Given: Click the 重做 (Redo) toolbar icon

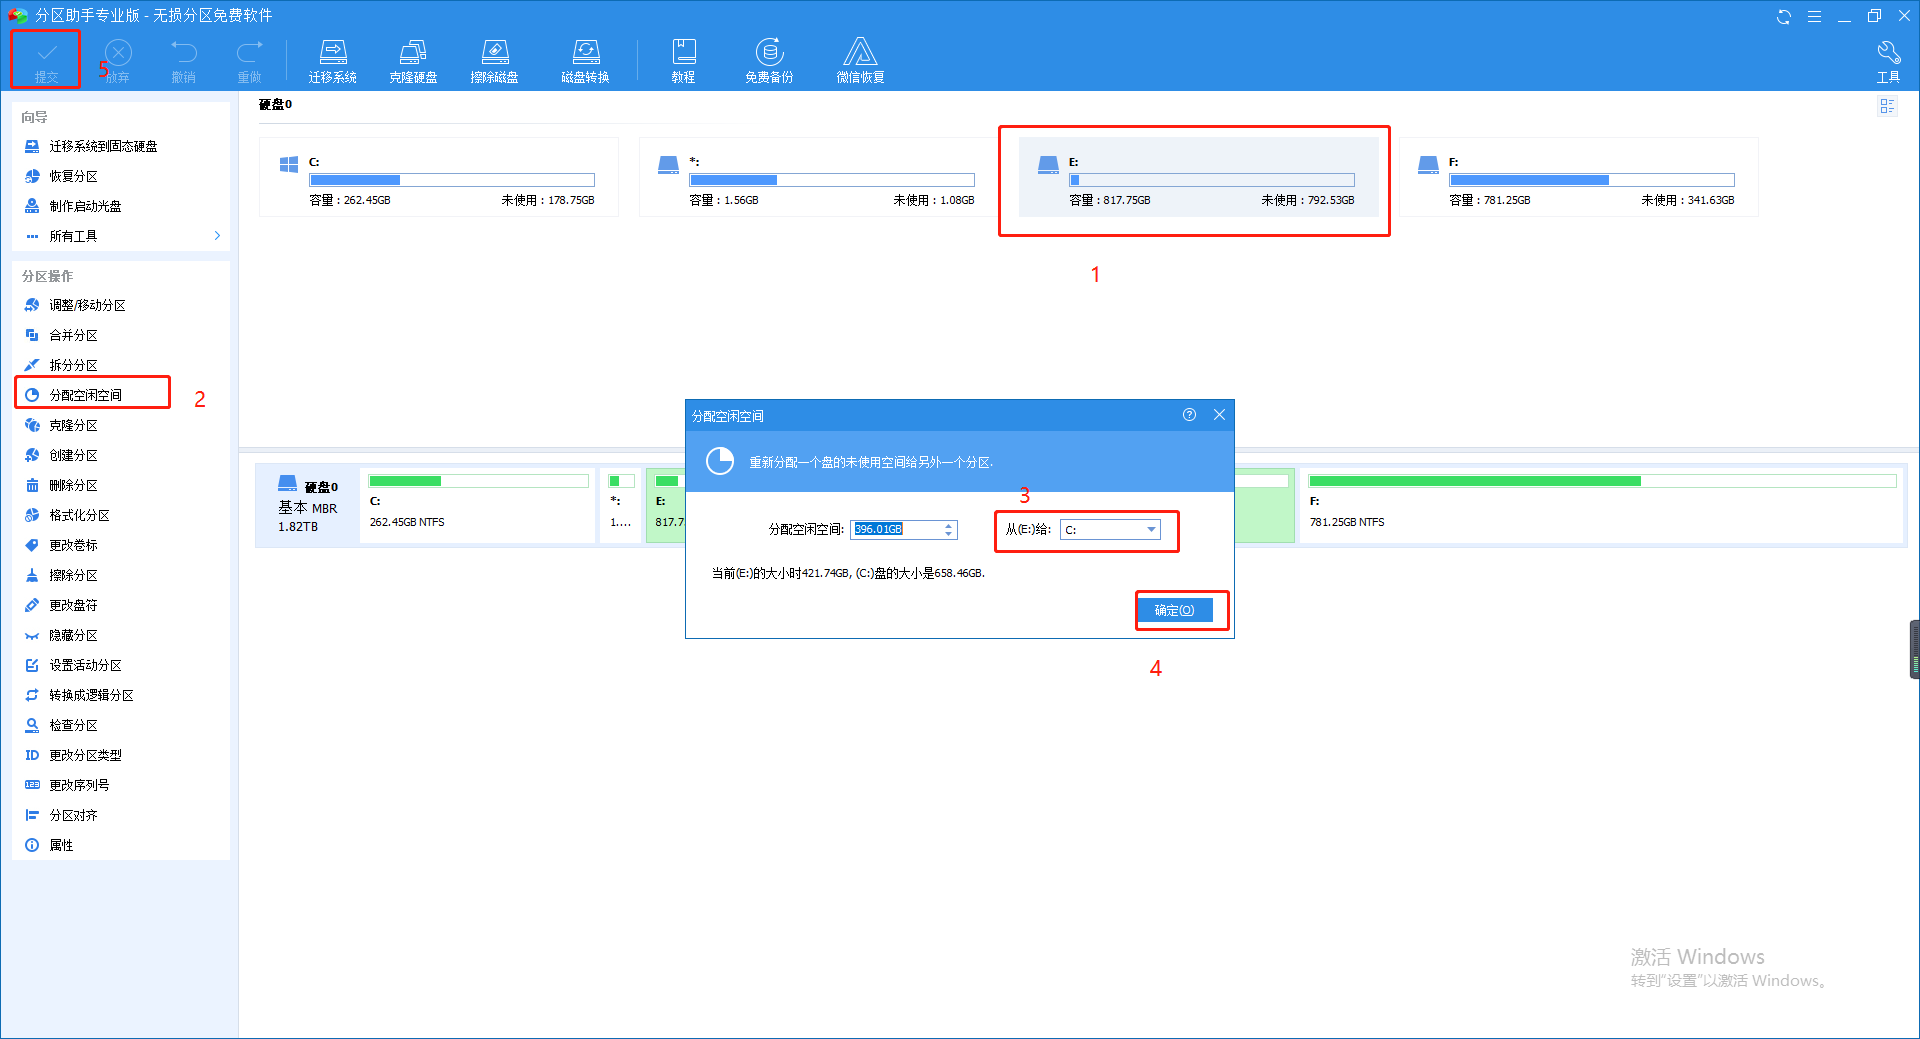Looking at the screenshot, I should (x=249, y=60).
